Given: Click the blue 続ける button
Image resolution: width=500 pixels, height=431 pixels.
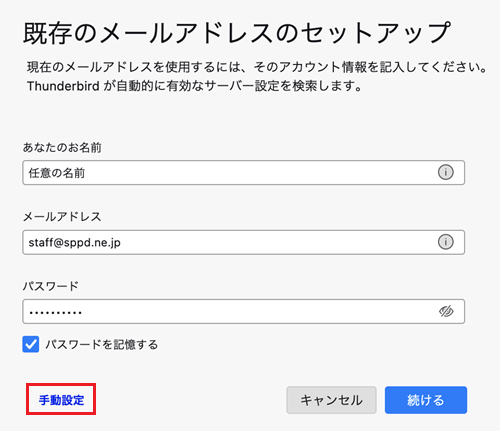Looking at the screenshot, I should [426, 400].
